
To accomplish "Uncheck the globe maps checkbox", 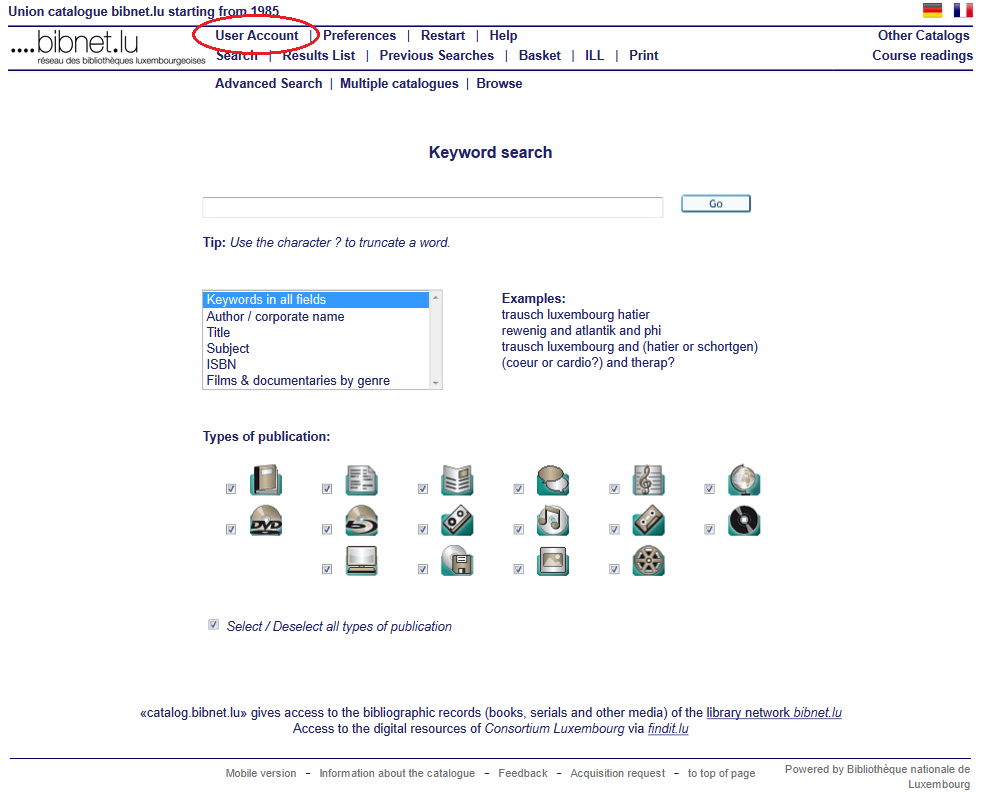I will pos(709,489).
